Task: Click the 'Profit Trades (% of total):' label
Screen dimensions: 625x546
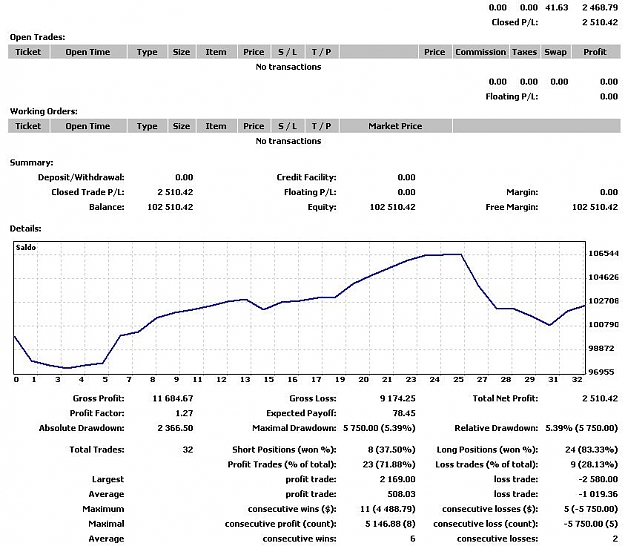Action: [282, 465]
